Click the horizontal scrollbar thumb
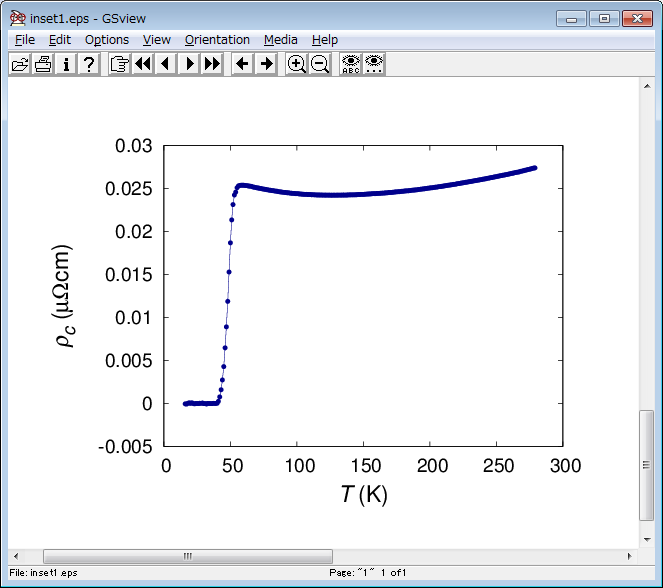This screenshot has width=663, height=588. pos(187,556)
